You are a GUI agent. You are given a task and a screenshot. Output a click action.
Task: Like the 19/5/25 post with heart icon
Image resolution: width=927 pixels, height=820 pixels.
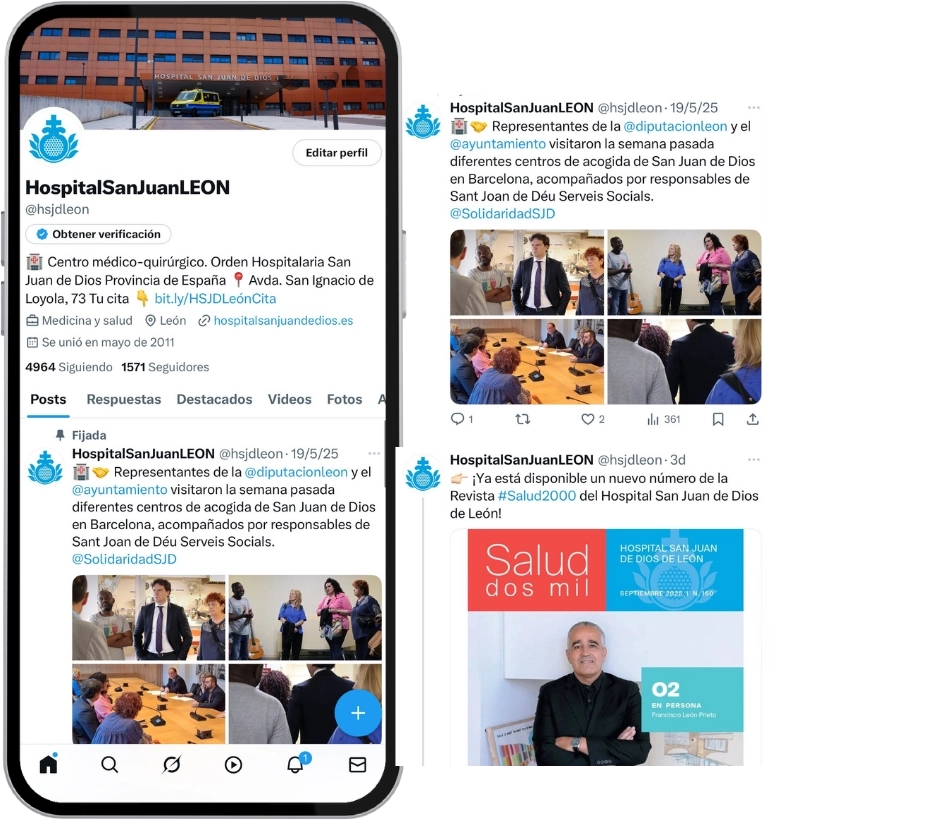(592, 419)
